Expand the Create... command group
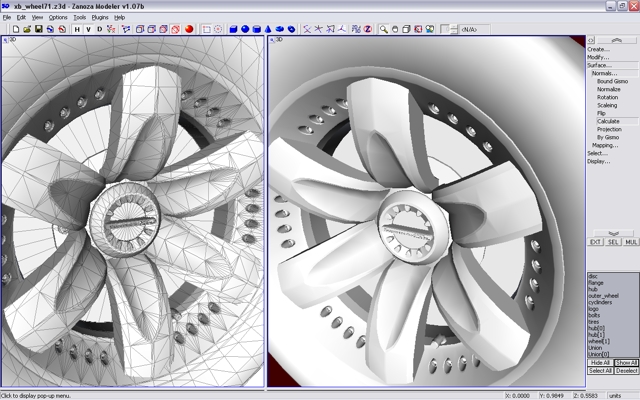This screenshot has width=640, height=400. click(598, 49)
